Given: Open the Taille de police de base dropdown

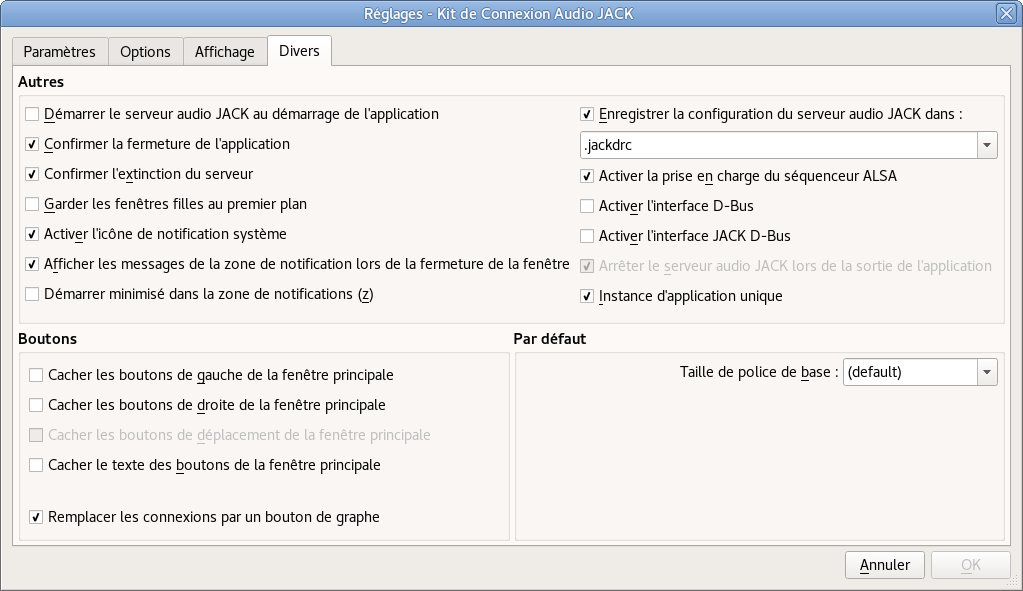Looking at the screenshot, I should (920, 372).
